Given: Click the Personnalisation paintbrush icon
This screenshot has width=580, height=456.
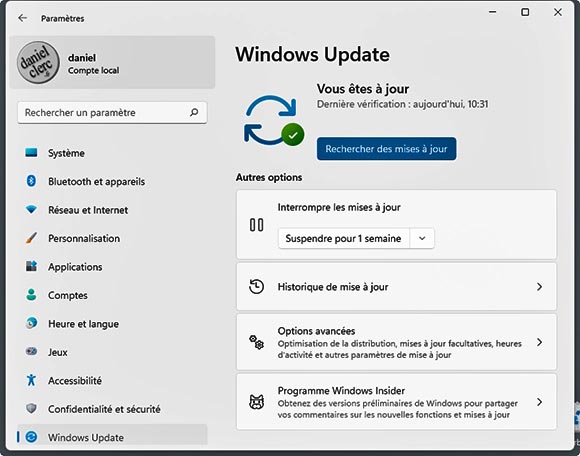Looking at the screenshot, I should click(31, 238).
